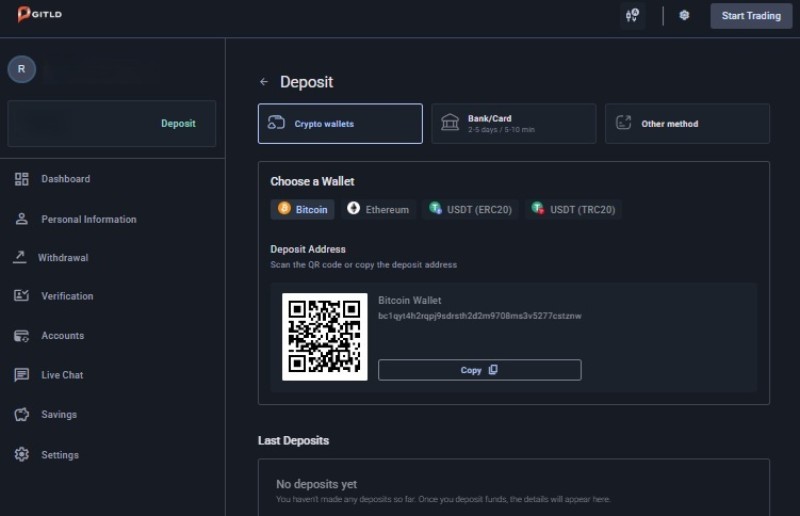Viewport: 800px width, 516px height.
Task: Open the Other method deposit tab
Action: [x=687, y=124]
